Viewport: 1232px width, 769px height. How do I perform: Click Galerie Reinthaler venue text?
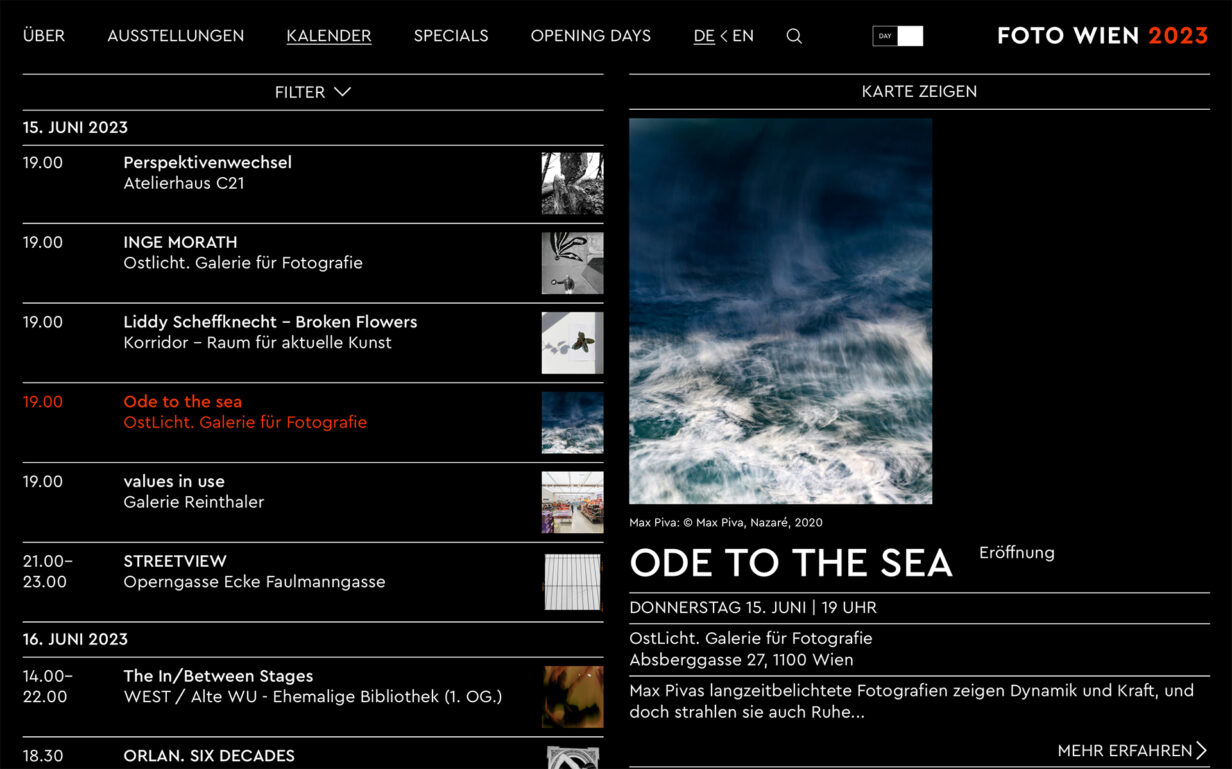(x=194, y=502)
